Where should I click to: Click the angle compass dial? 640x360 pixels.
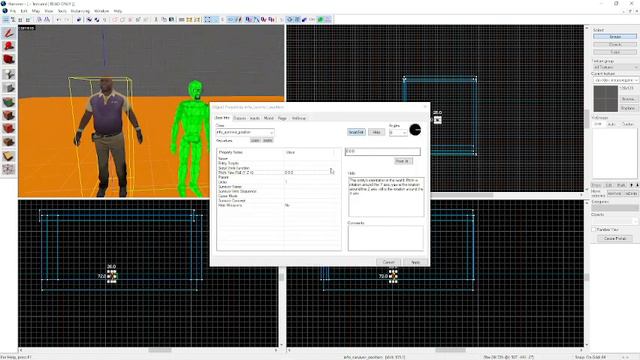(x=415, y=130)
